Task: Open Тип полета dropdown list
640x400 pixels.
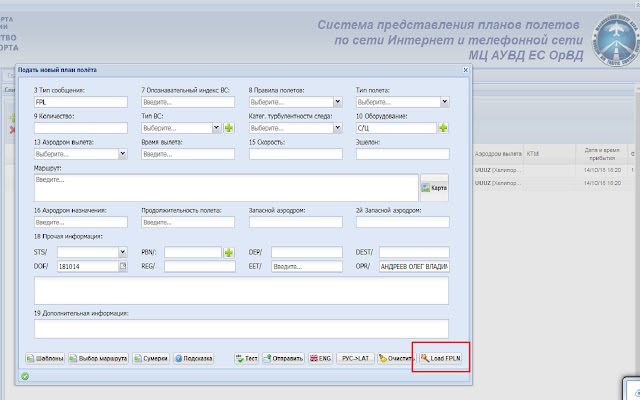Action: coord(444,102)
